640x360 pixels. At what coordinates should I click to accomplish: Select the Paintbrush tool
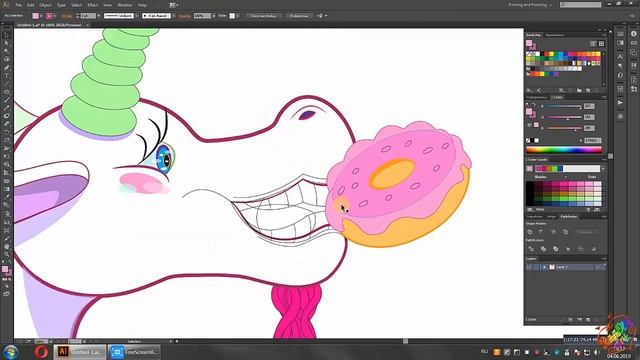point(7,100)
